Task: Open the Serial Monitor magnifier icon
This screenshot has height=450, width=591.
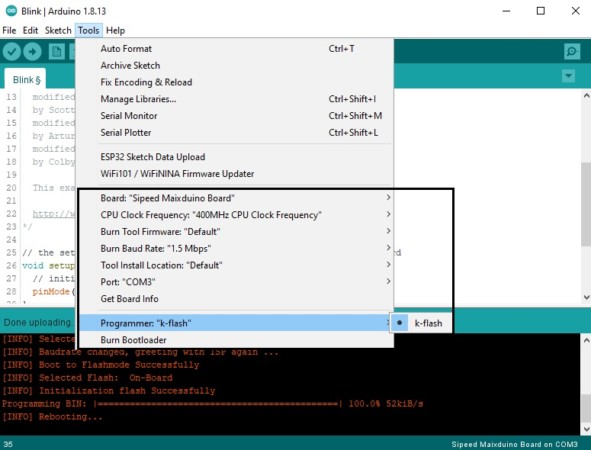Action: [572, 51]
